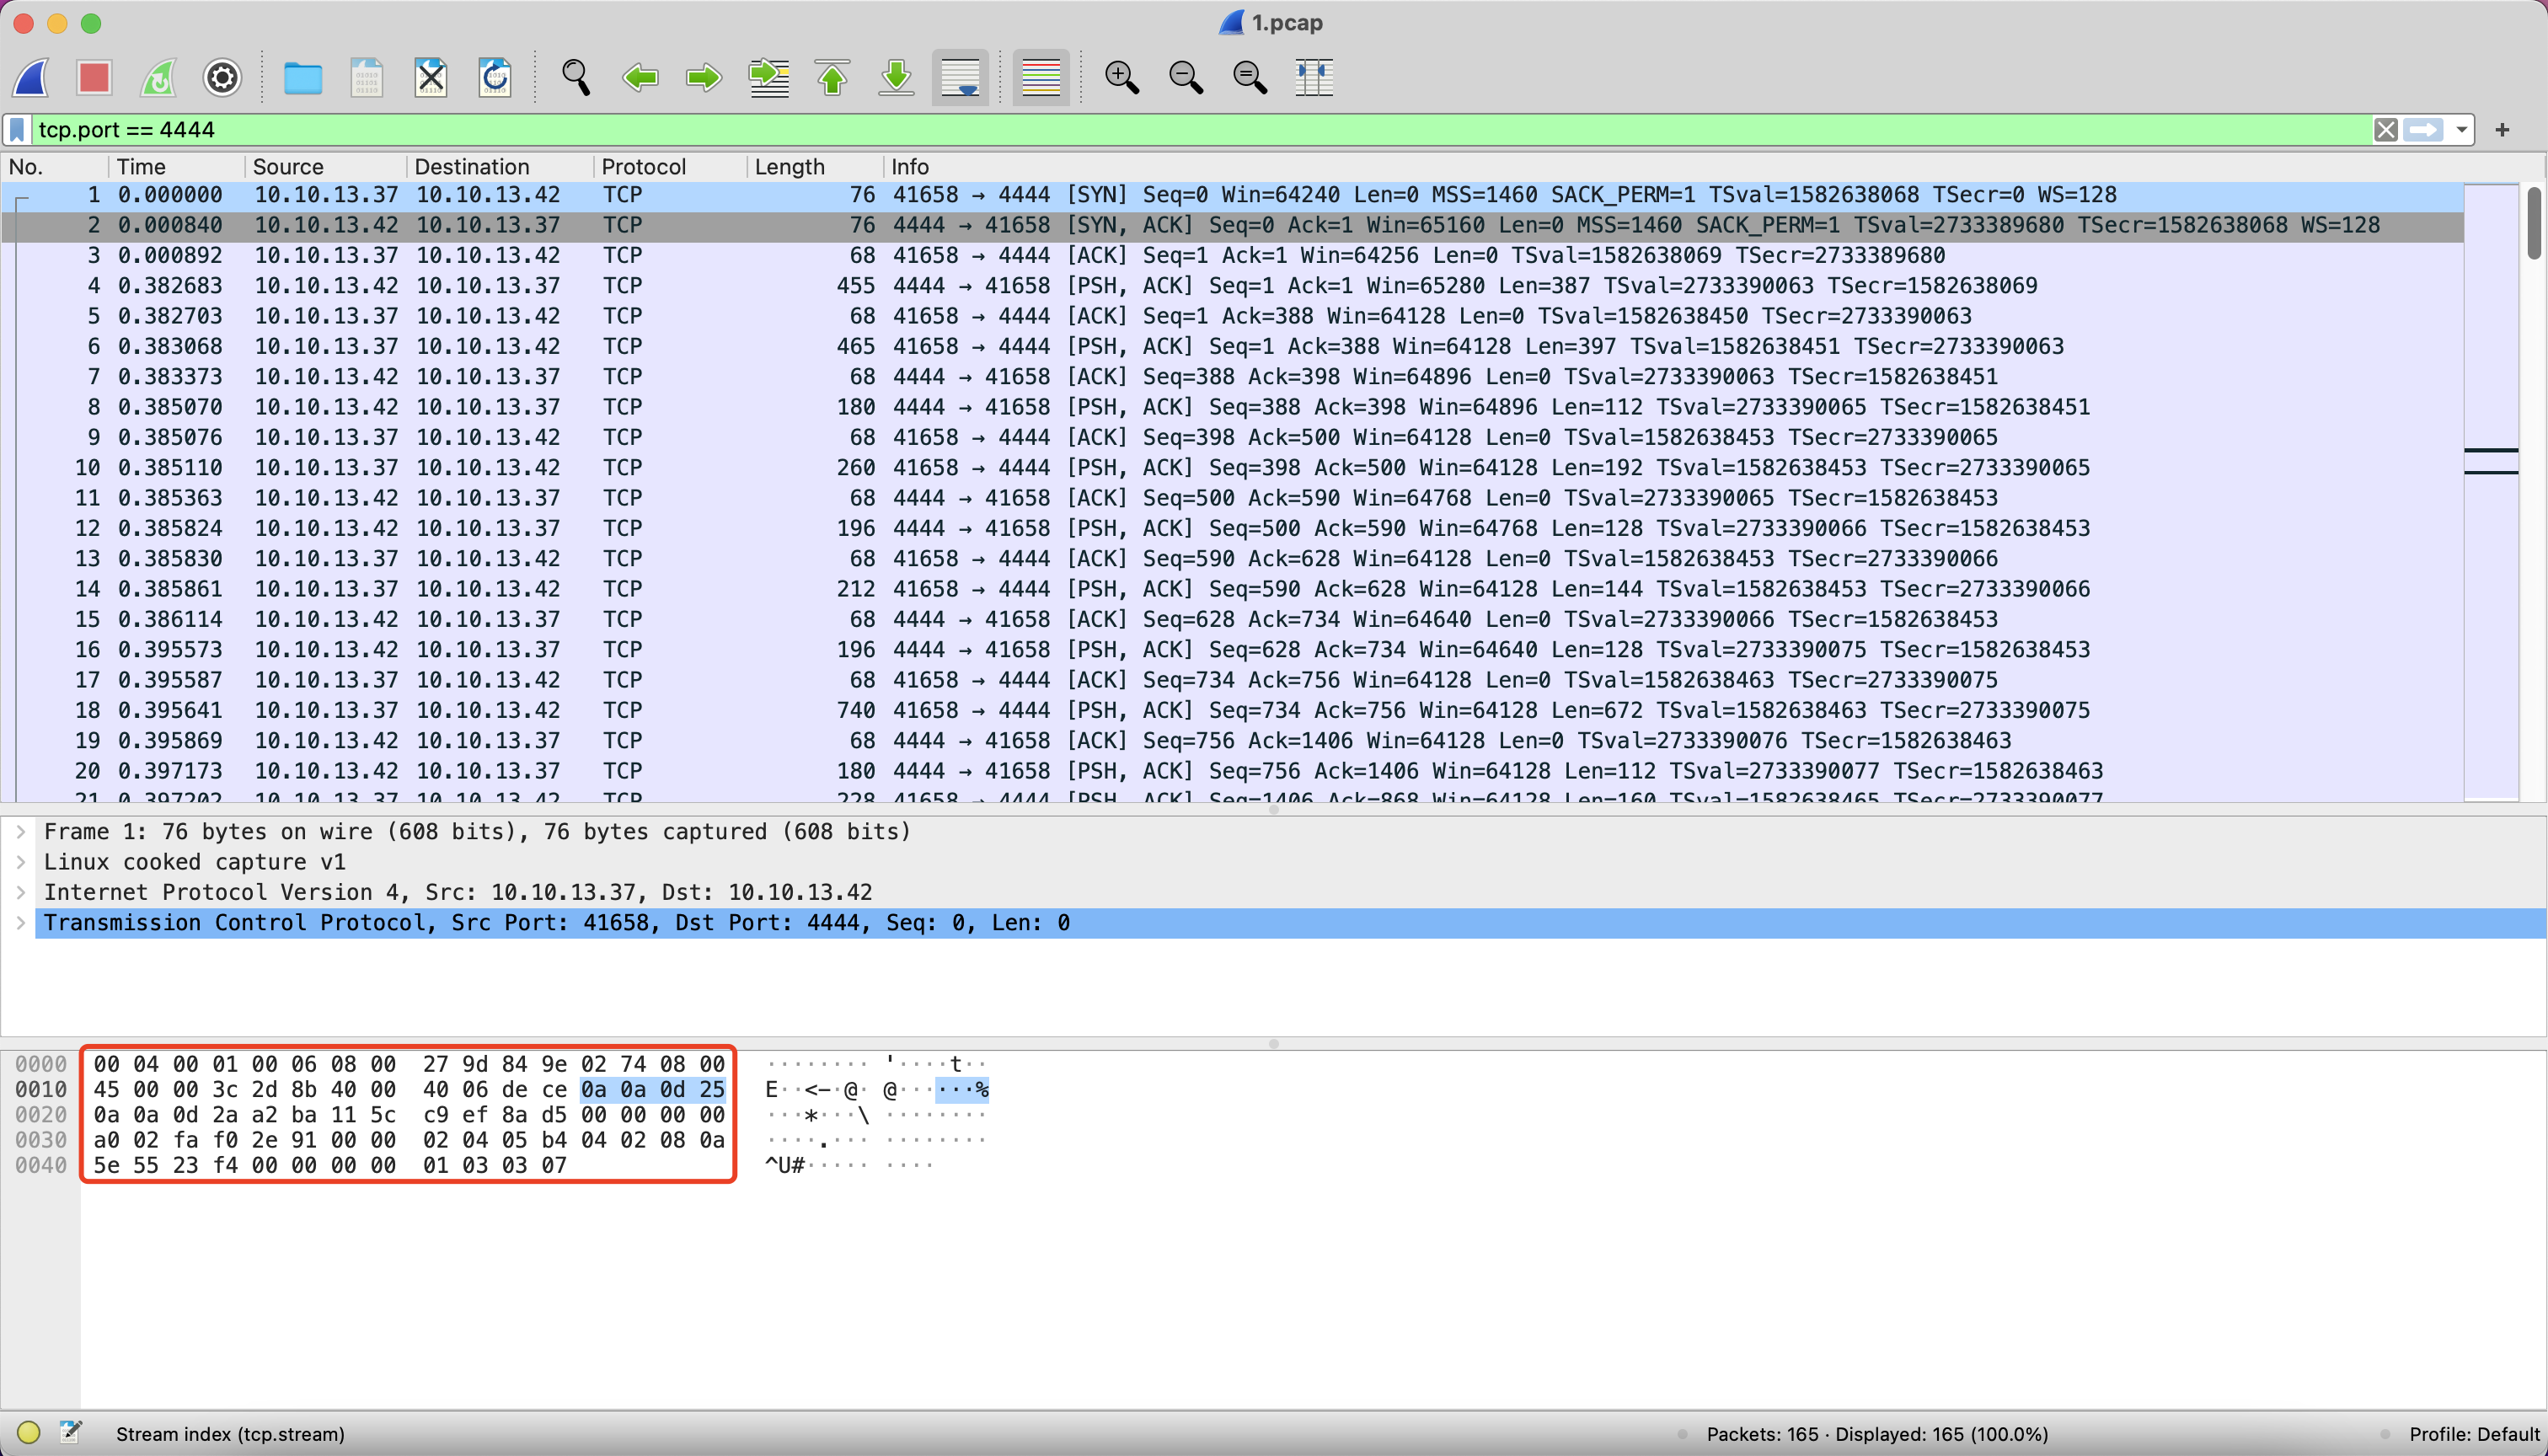Image resolution: width=2548 pixels, height=1456 pixels.
Task: Expand Internet Protocol Version 4 details
Action: coord(21,892)
